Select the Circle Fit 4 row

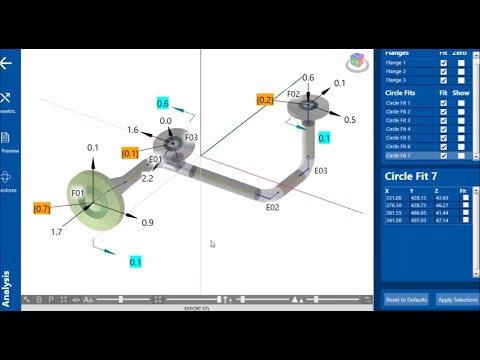(x=428, y=129)
